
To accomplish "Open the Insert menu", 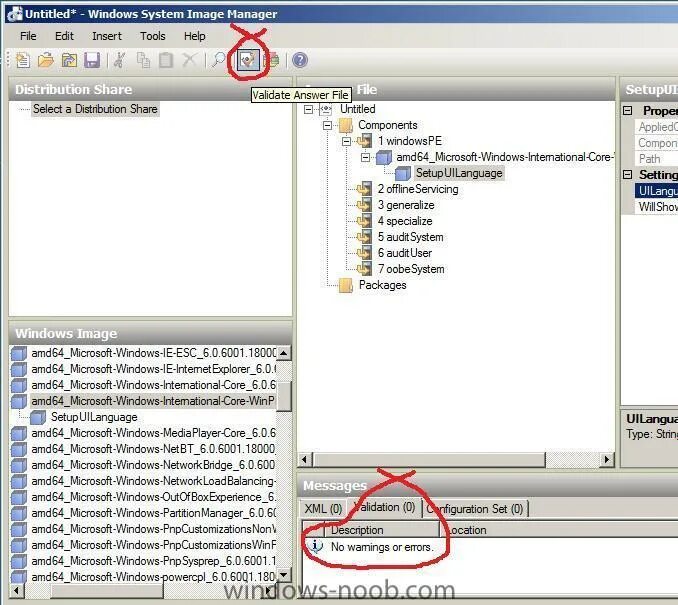I will (107, 36).
